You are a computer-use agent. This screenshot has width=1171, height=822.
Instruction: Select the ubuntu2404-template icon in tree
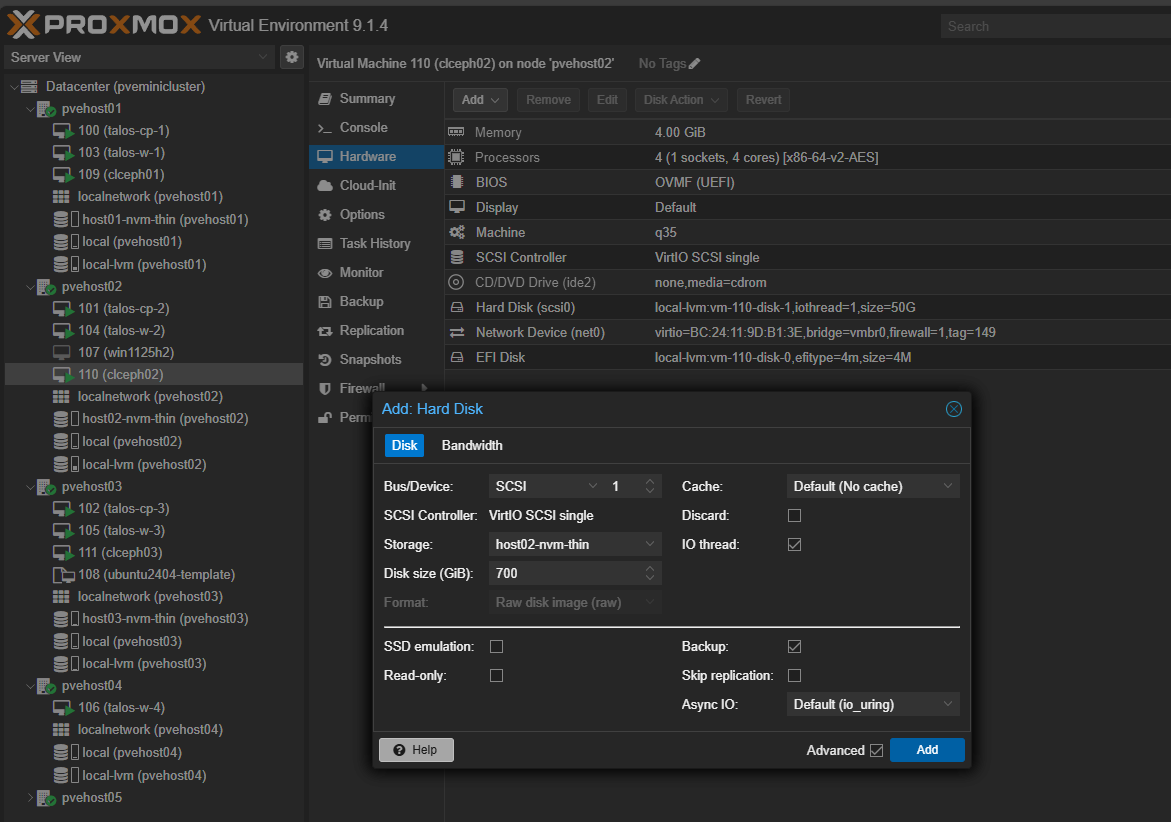62,575
